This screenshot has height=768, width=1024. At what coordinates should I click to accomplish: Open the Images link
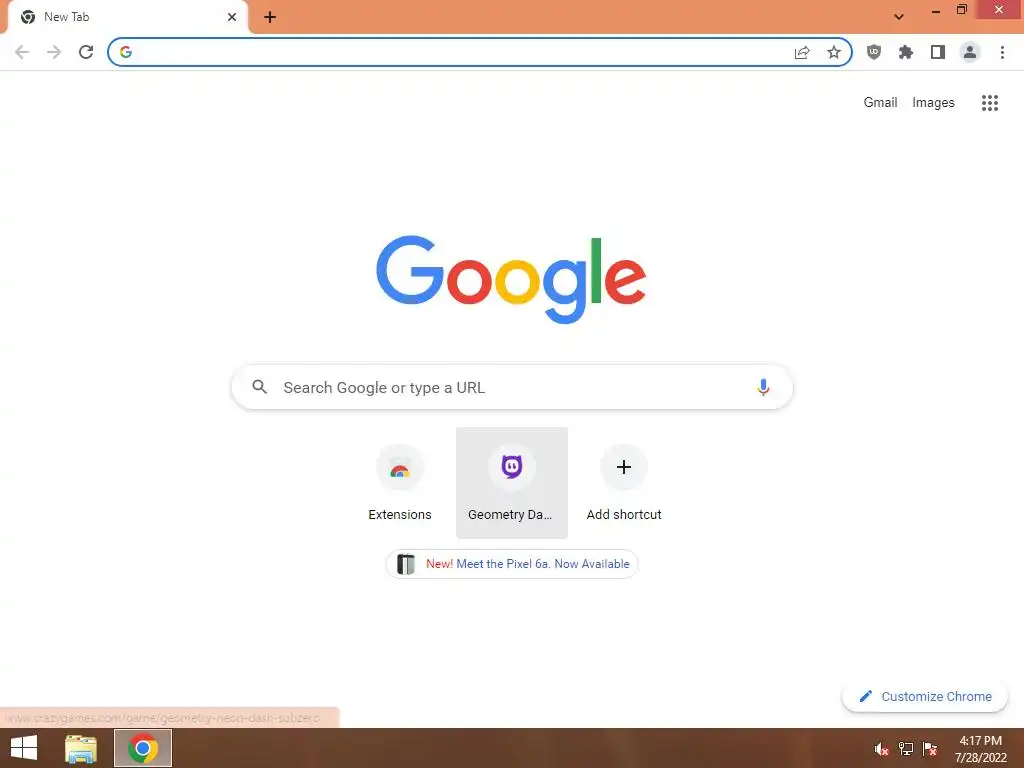pyautogui.click(x=933, y=103)
